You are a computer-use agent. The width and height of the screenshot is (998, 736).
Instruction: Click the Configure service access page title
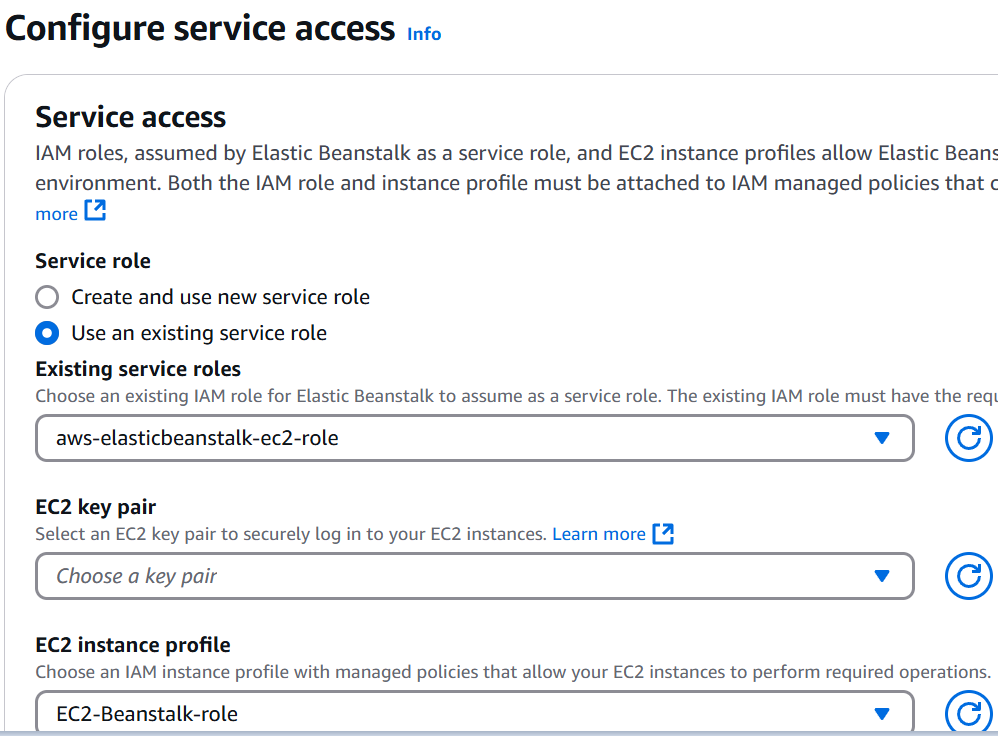coord(200,29)
